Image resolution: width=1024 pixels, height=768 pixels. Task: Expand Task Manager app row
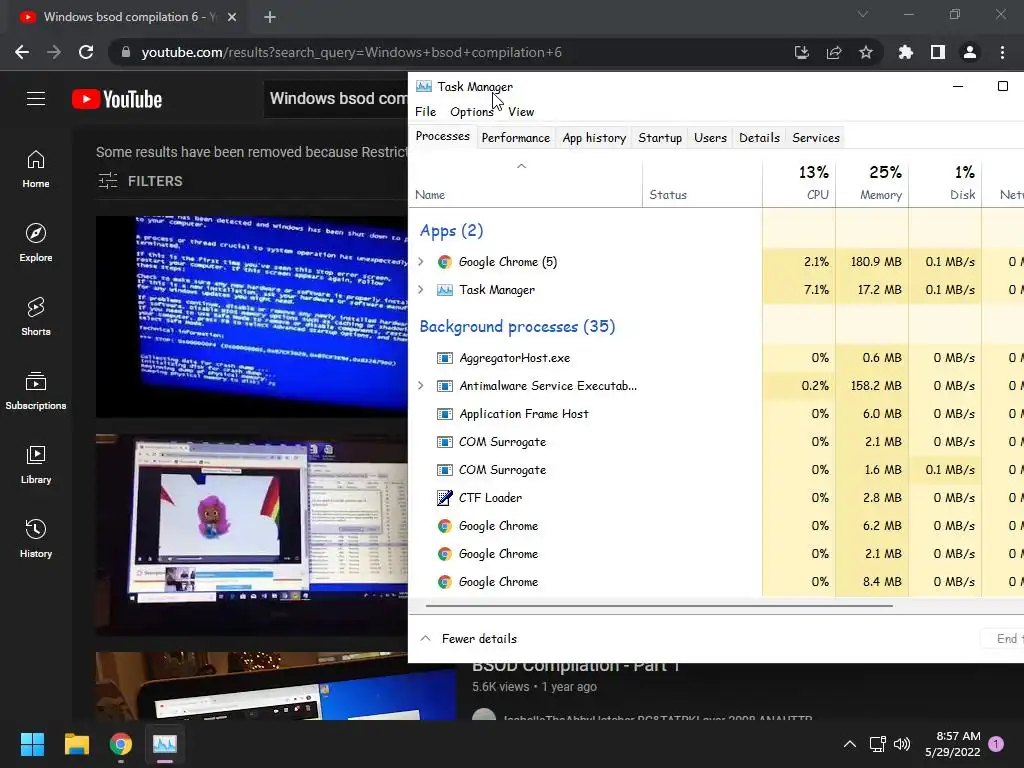point(421,290)
